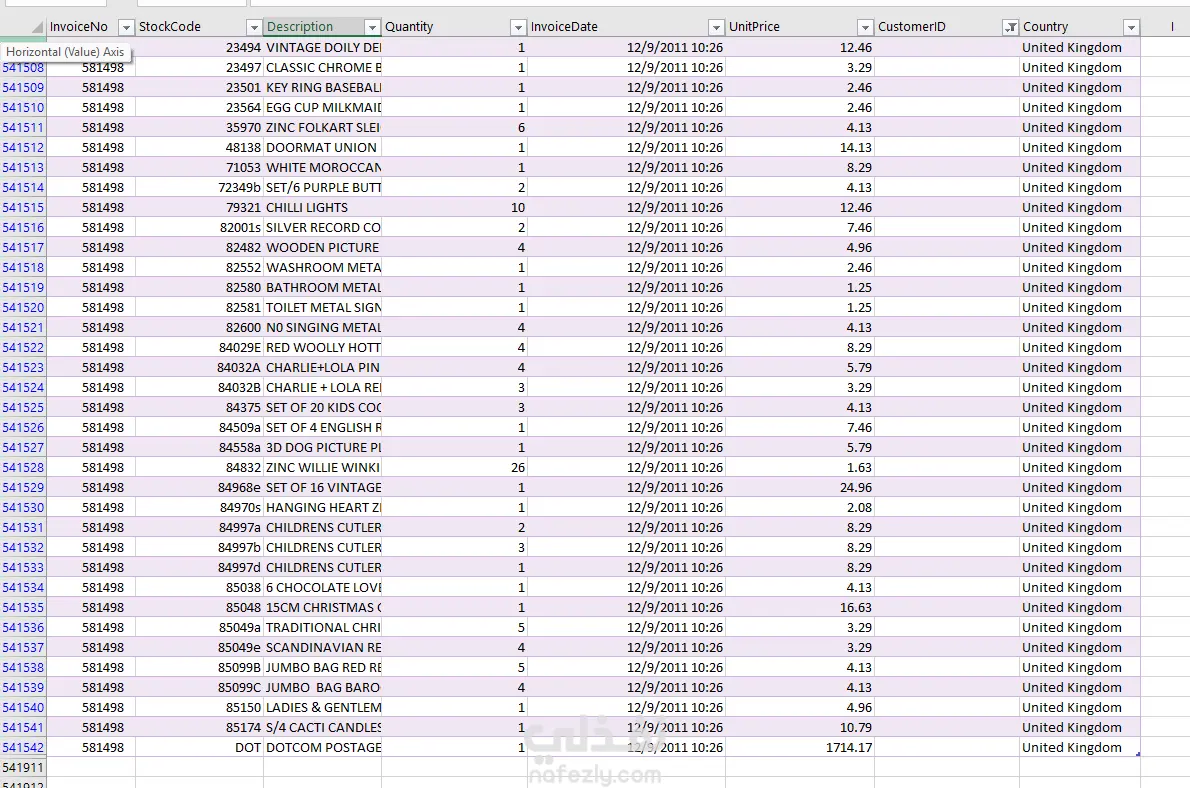Click the KEY RING BASEBALL cell
This screenshot has height=788, width=1190.
tap(323, 87)
